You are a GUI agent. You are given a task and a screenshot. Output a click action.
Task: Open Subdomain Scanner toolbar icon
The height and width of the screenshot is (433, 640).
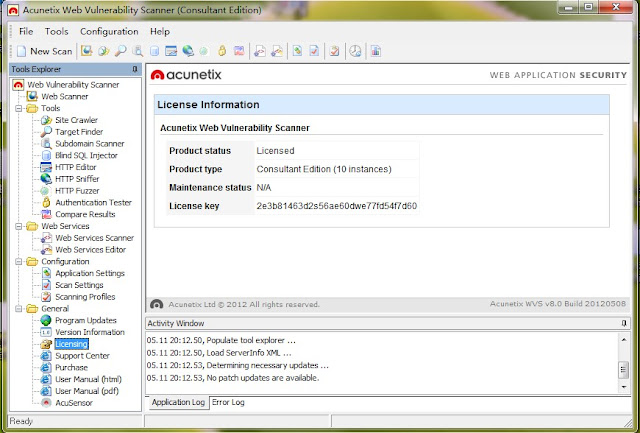point(138,51)
